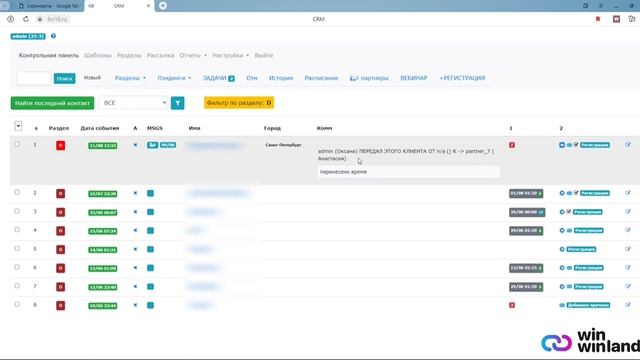Image resolution: width=640 pixels, height=360 pixels.
Task: Expand the Разделы dropdown in the toolbar
Action: pos(130,78)
